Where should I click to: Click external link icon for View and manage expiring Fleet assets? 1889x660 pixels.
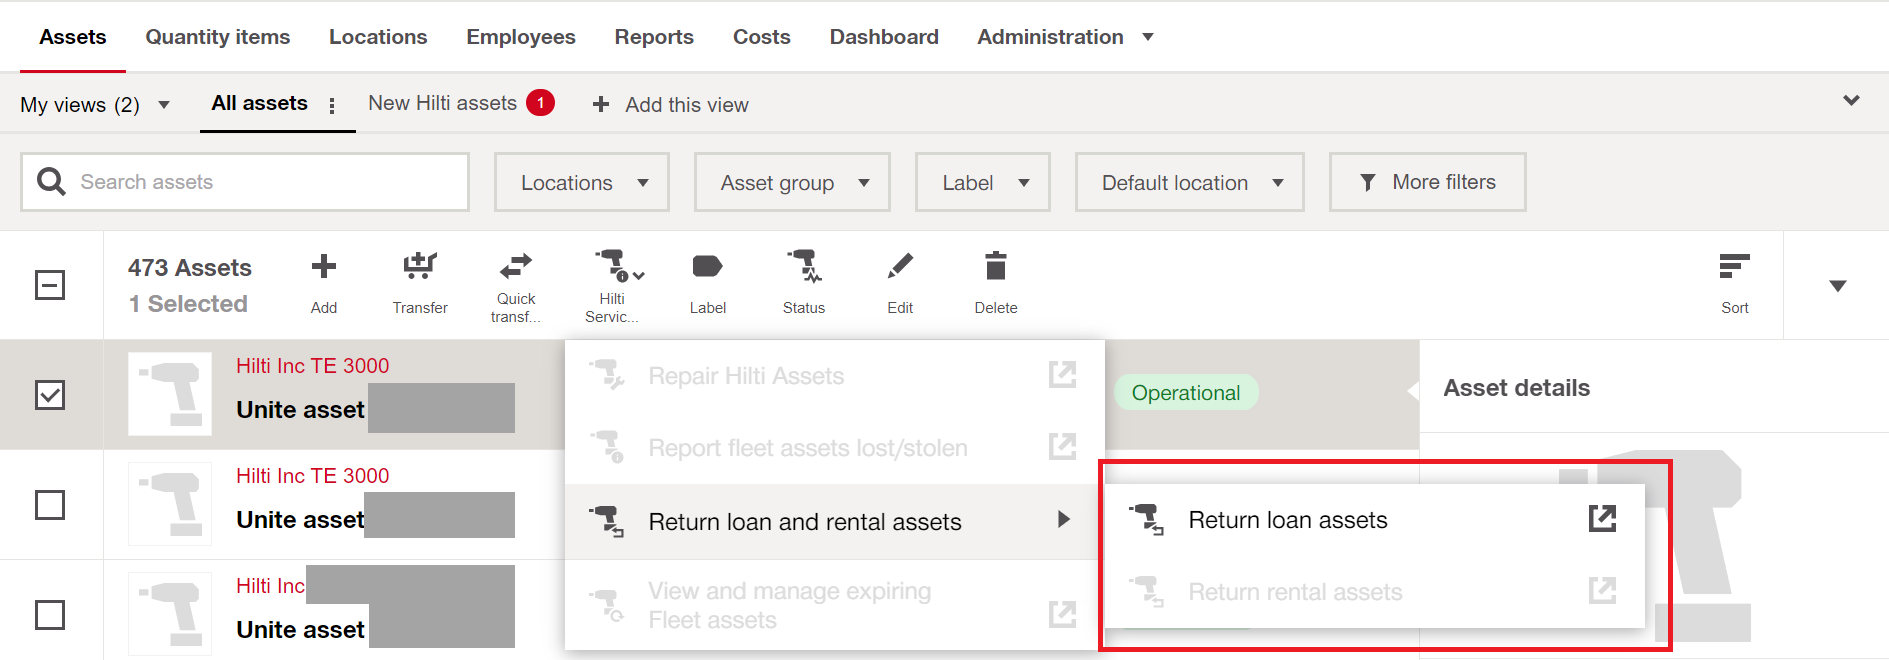point(1062,614)
